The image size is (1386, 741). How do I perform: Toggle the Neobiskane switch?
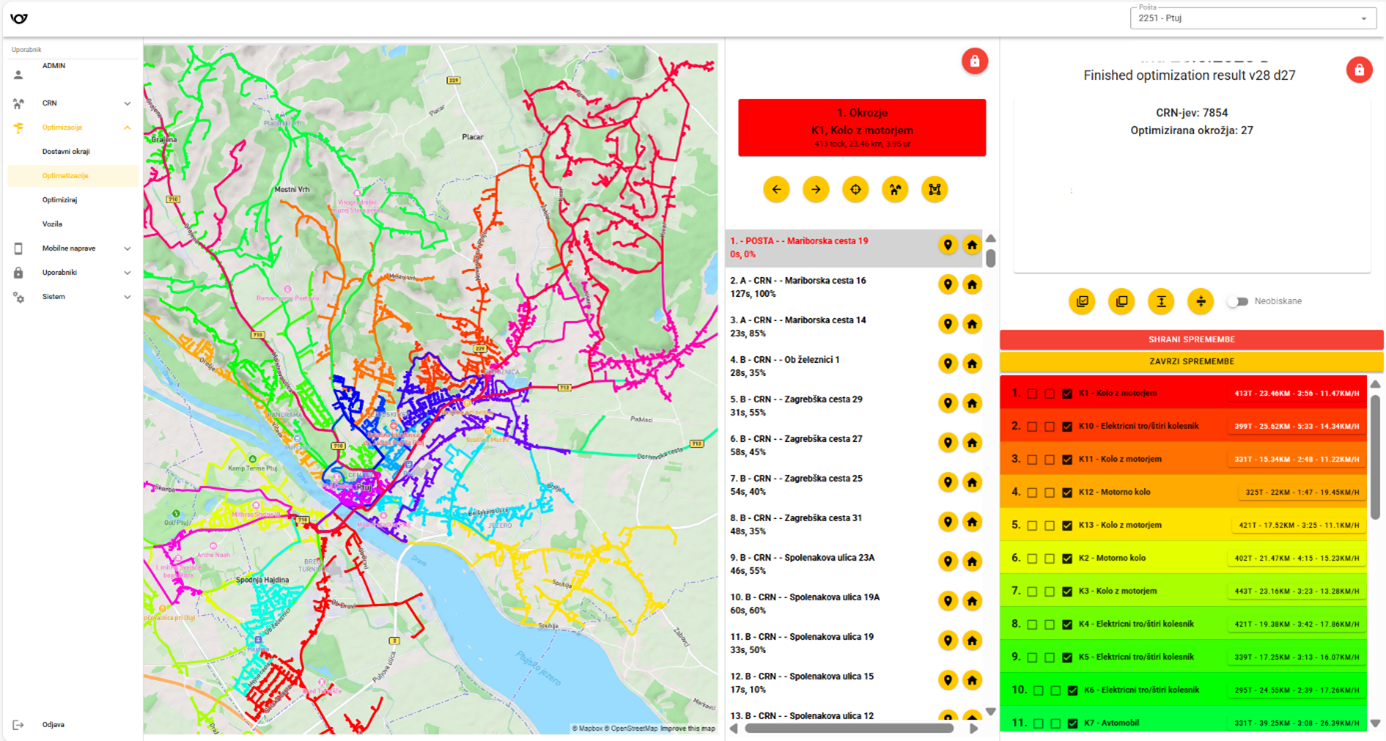click(x=1238, y=301)
